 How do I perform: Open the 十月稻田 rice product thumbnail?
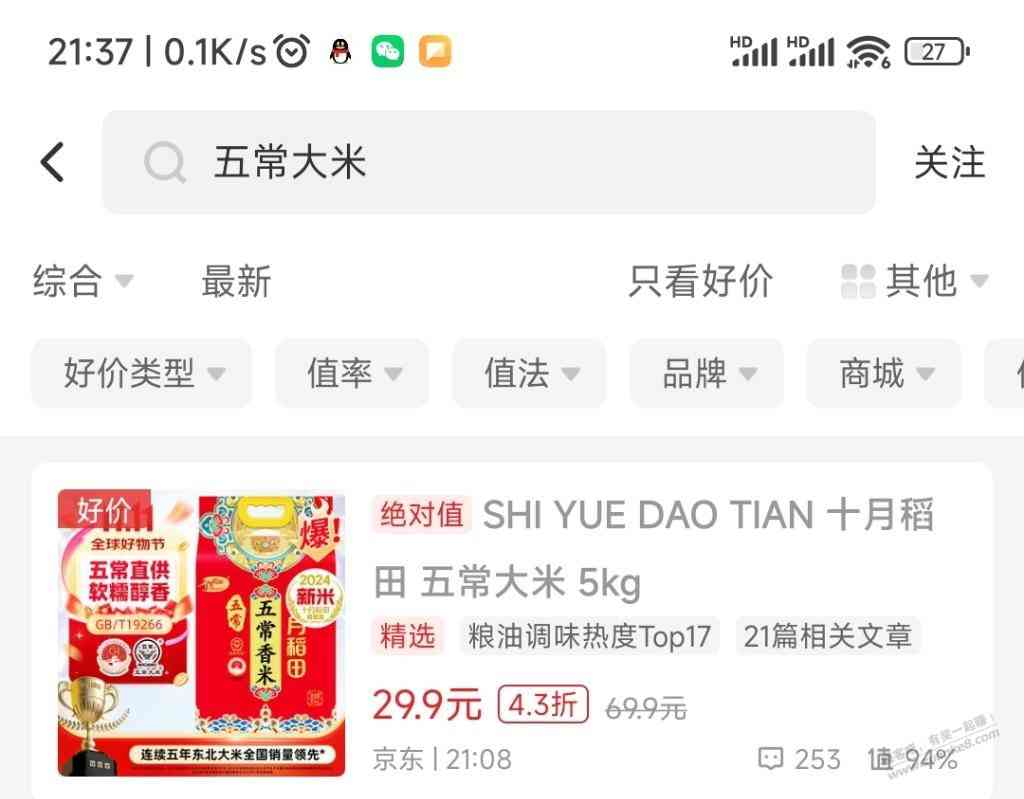tap(201, 632)
